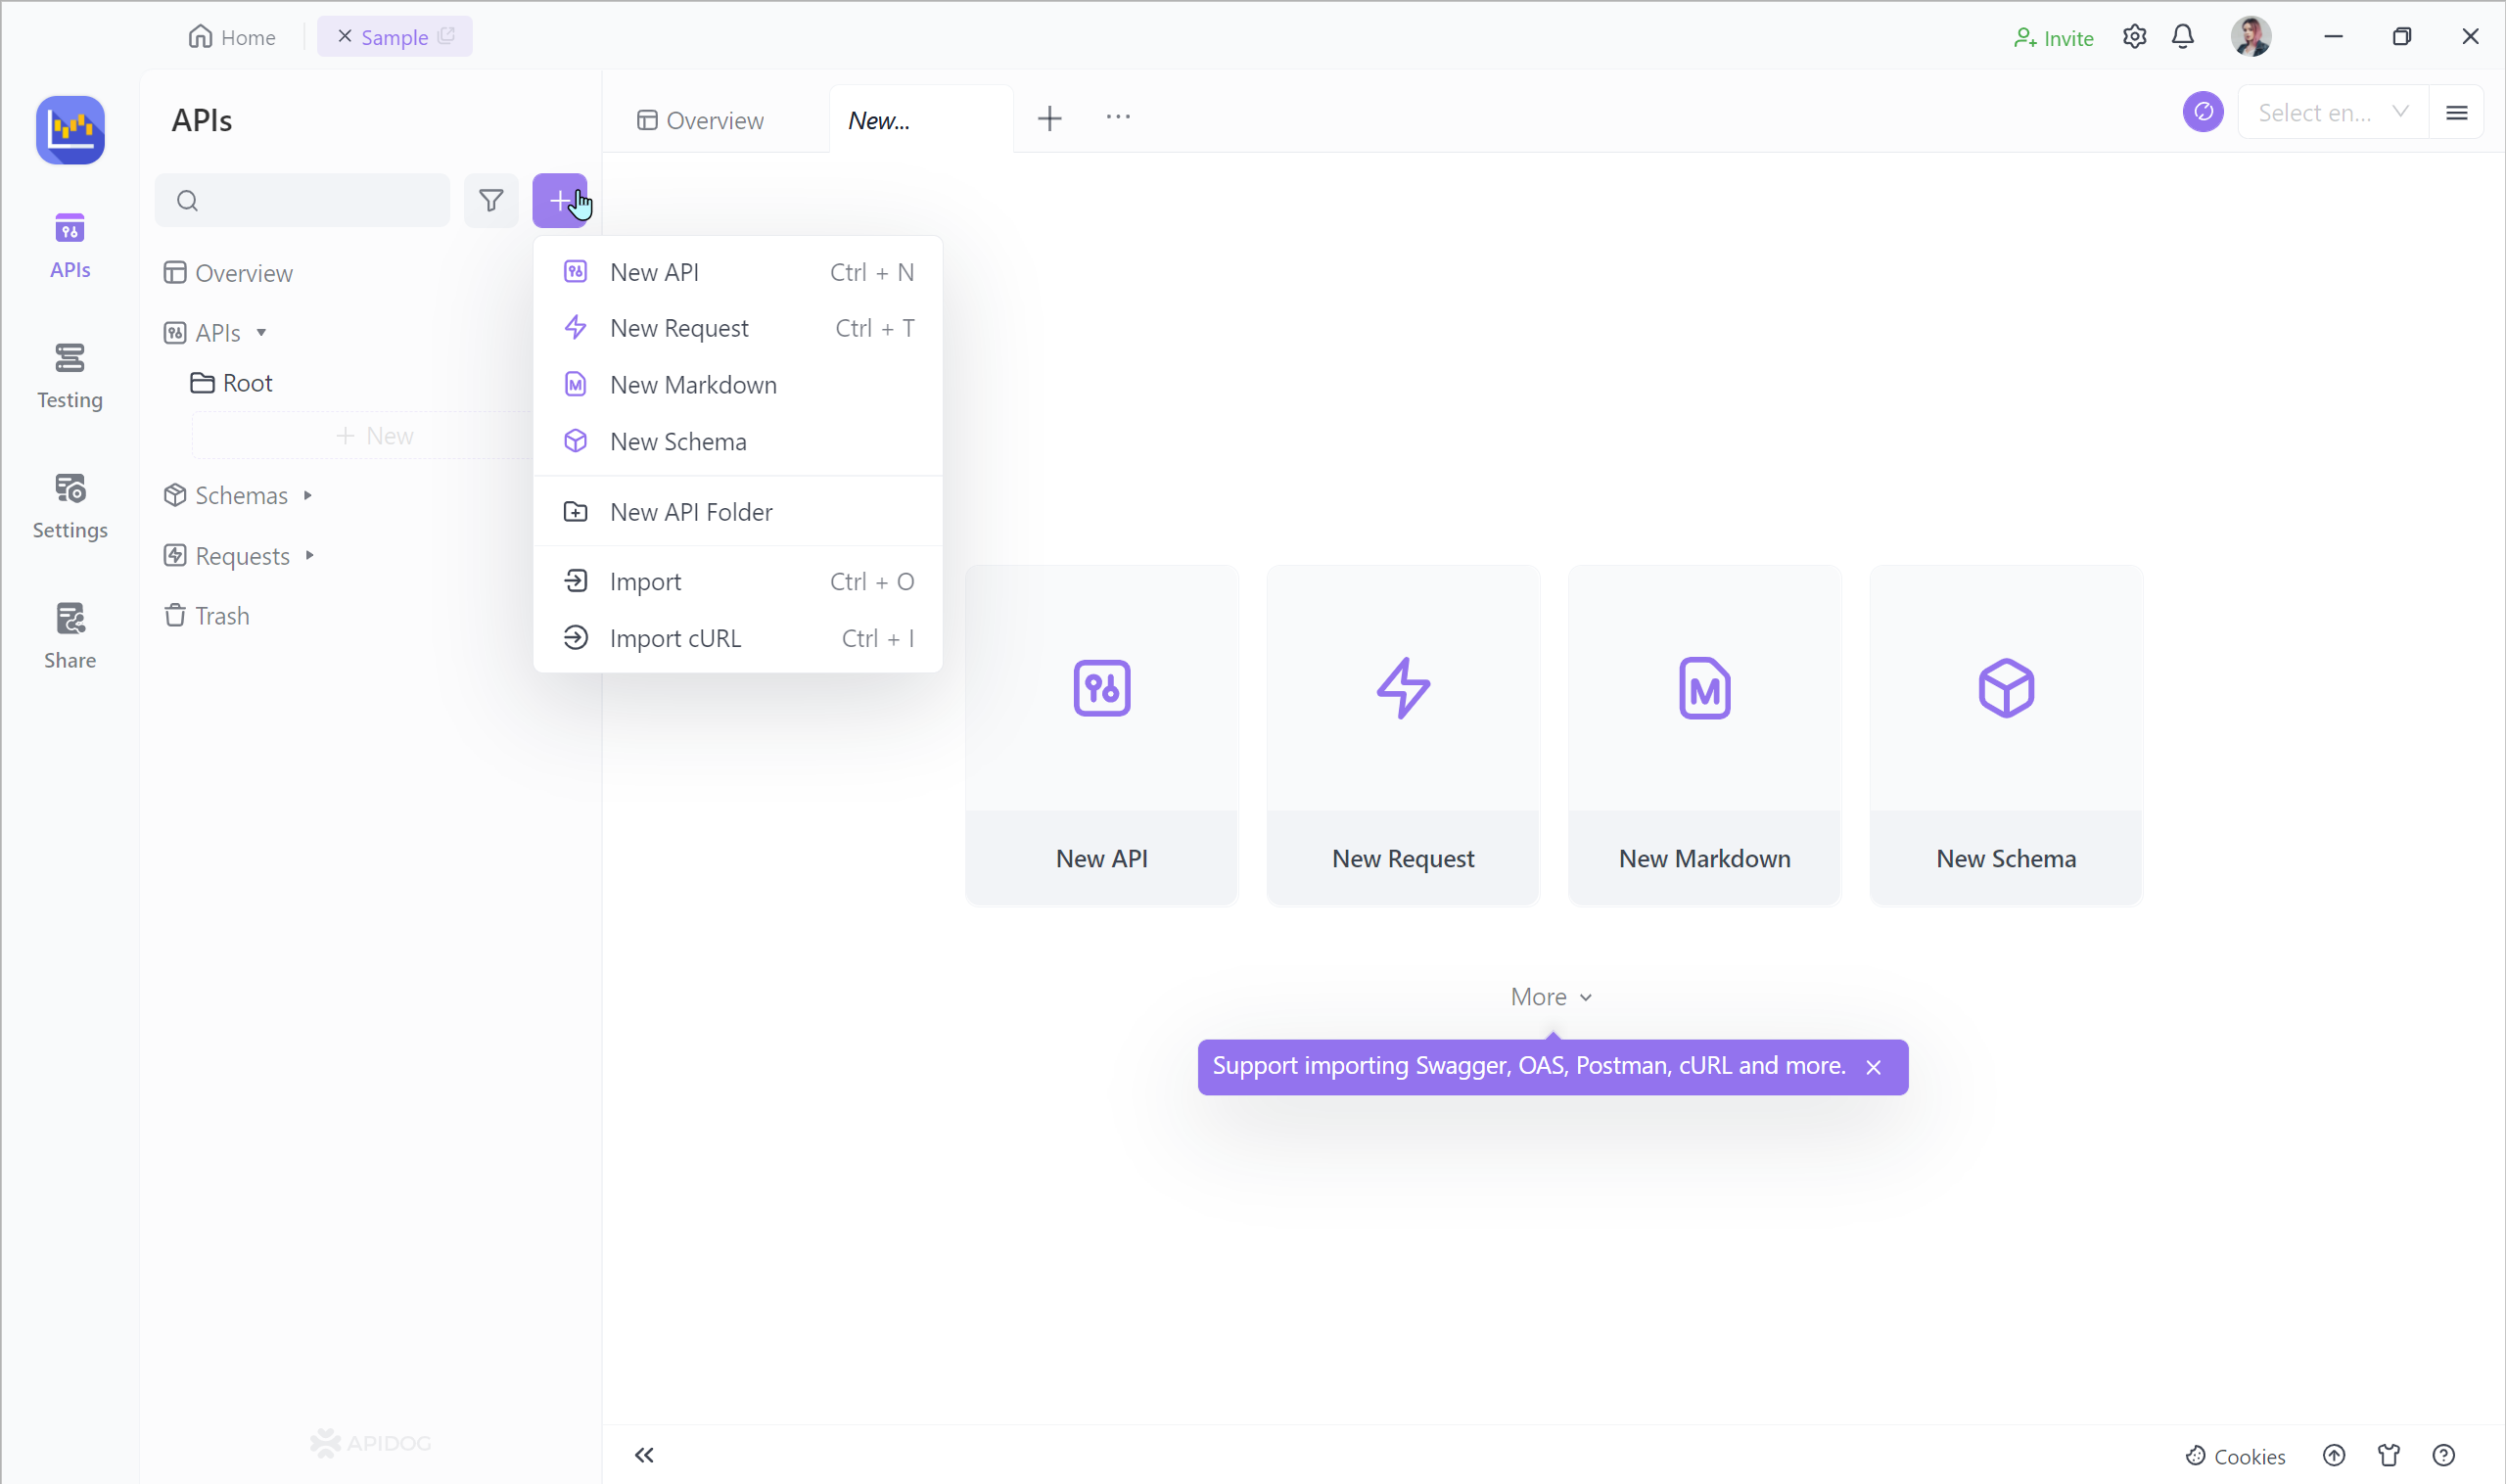Click the New Schema cube icon
The image size is (2506, 1484).
click(x=576, y=440)
